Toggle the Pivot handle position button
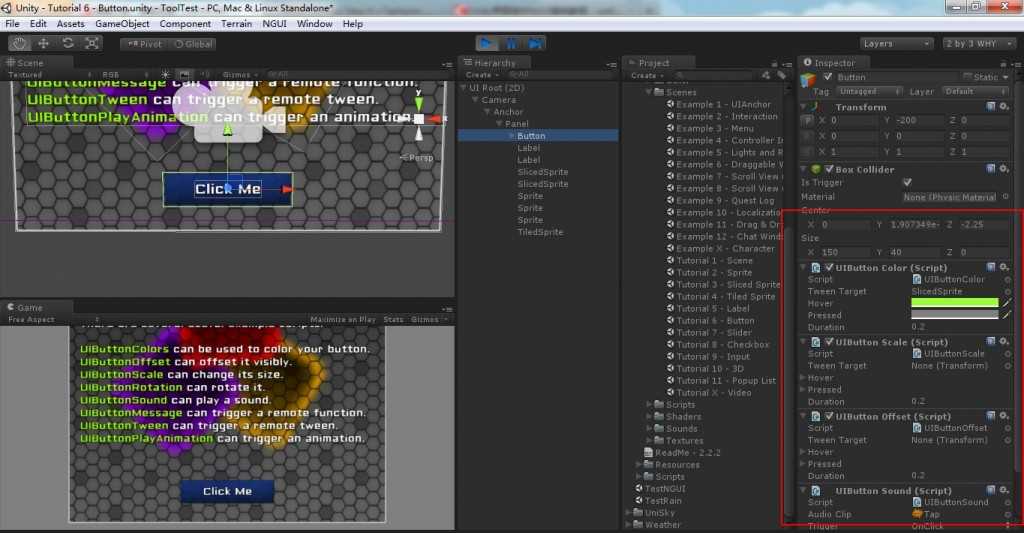This screenshot has width=1024, height=533. click(144, 44)
